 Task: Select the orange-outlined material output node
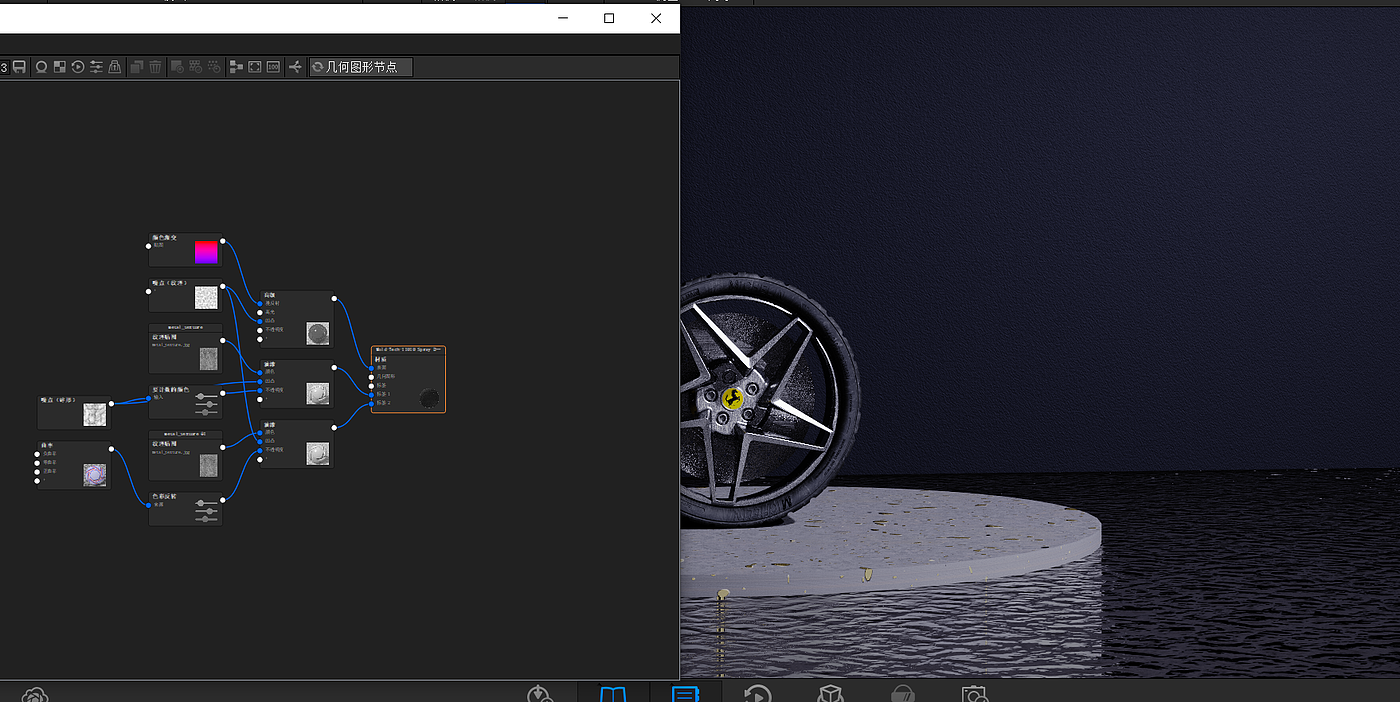[x=408, y=379]
